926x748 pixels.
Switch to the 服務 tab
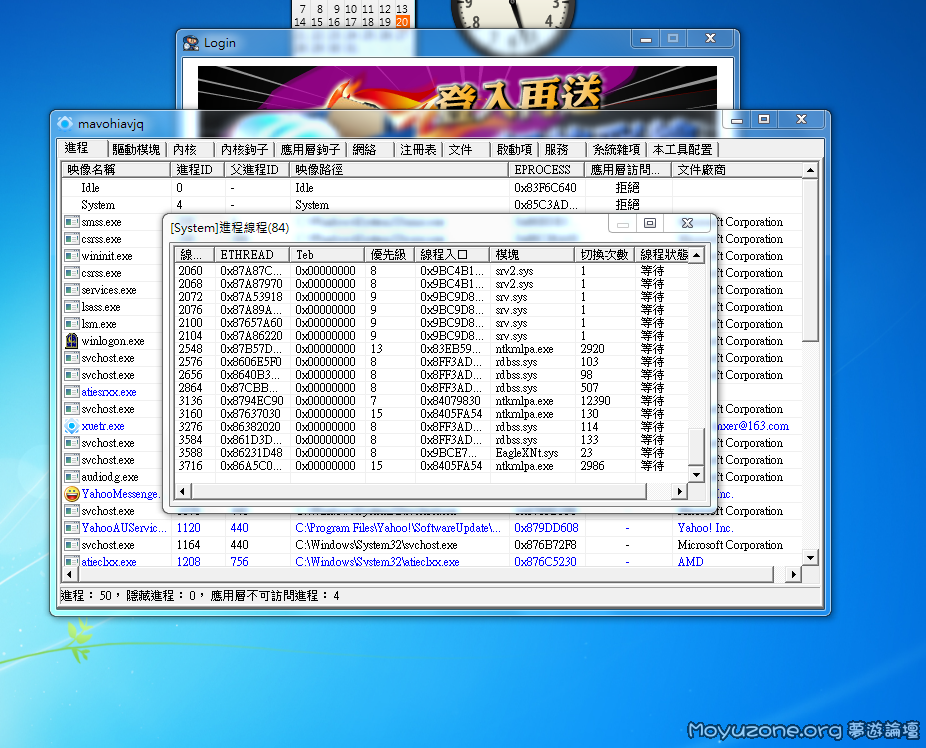pos(556,149)
